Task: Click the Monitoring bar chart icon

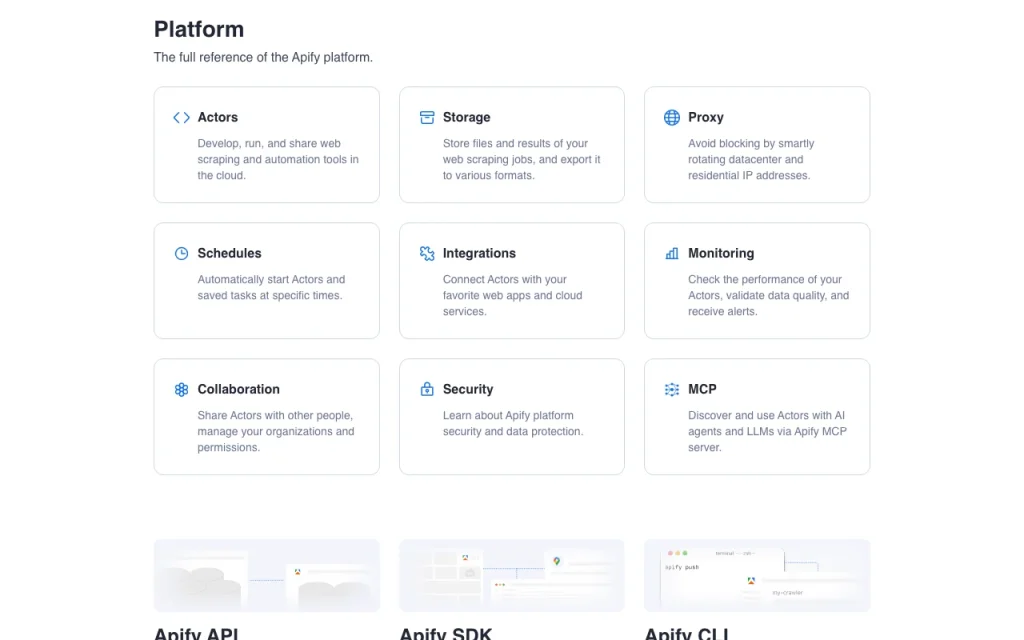Action: [672, 253]
